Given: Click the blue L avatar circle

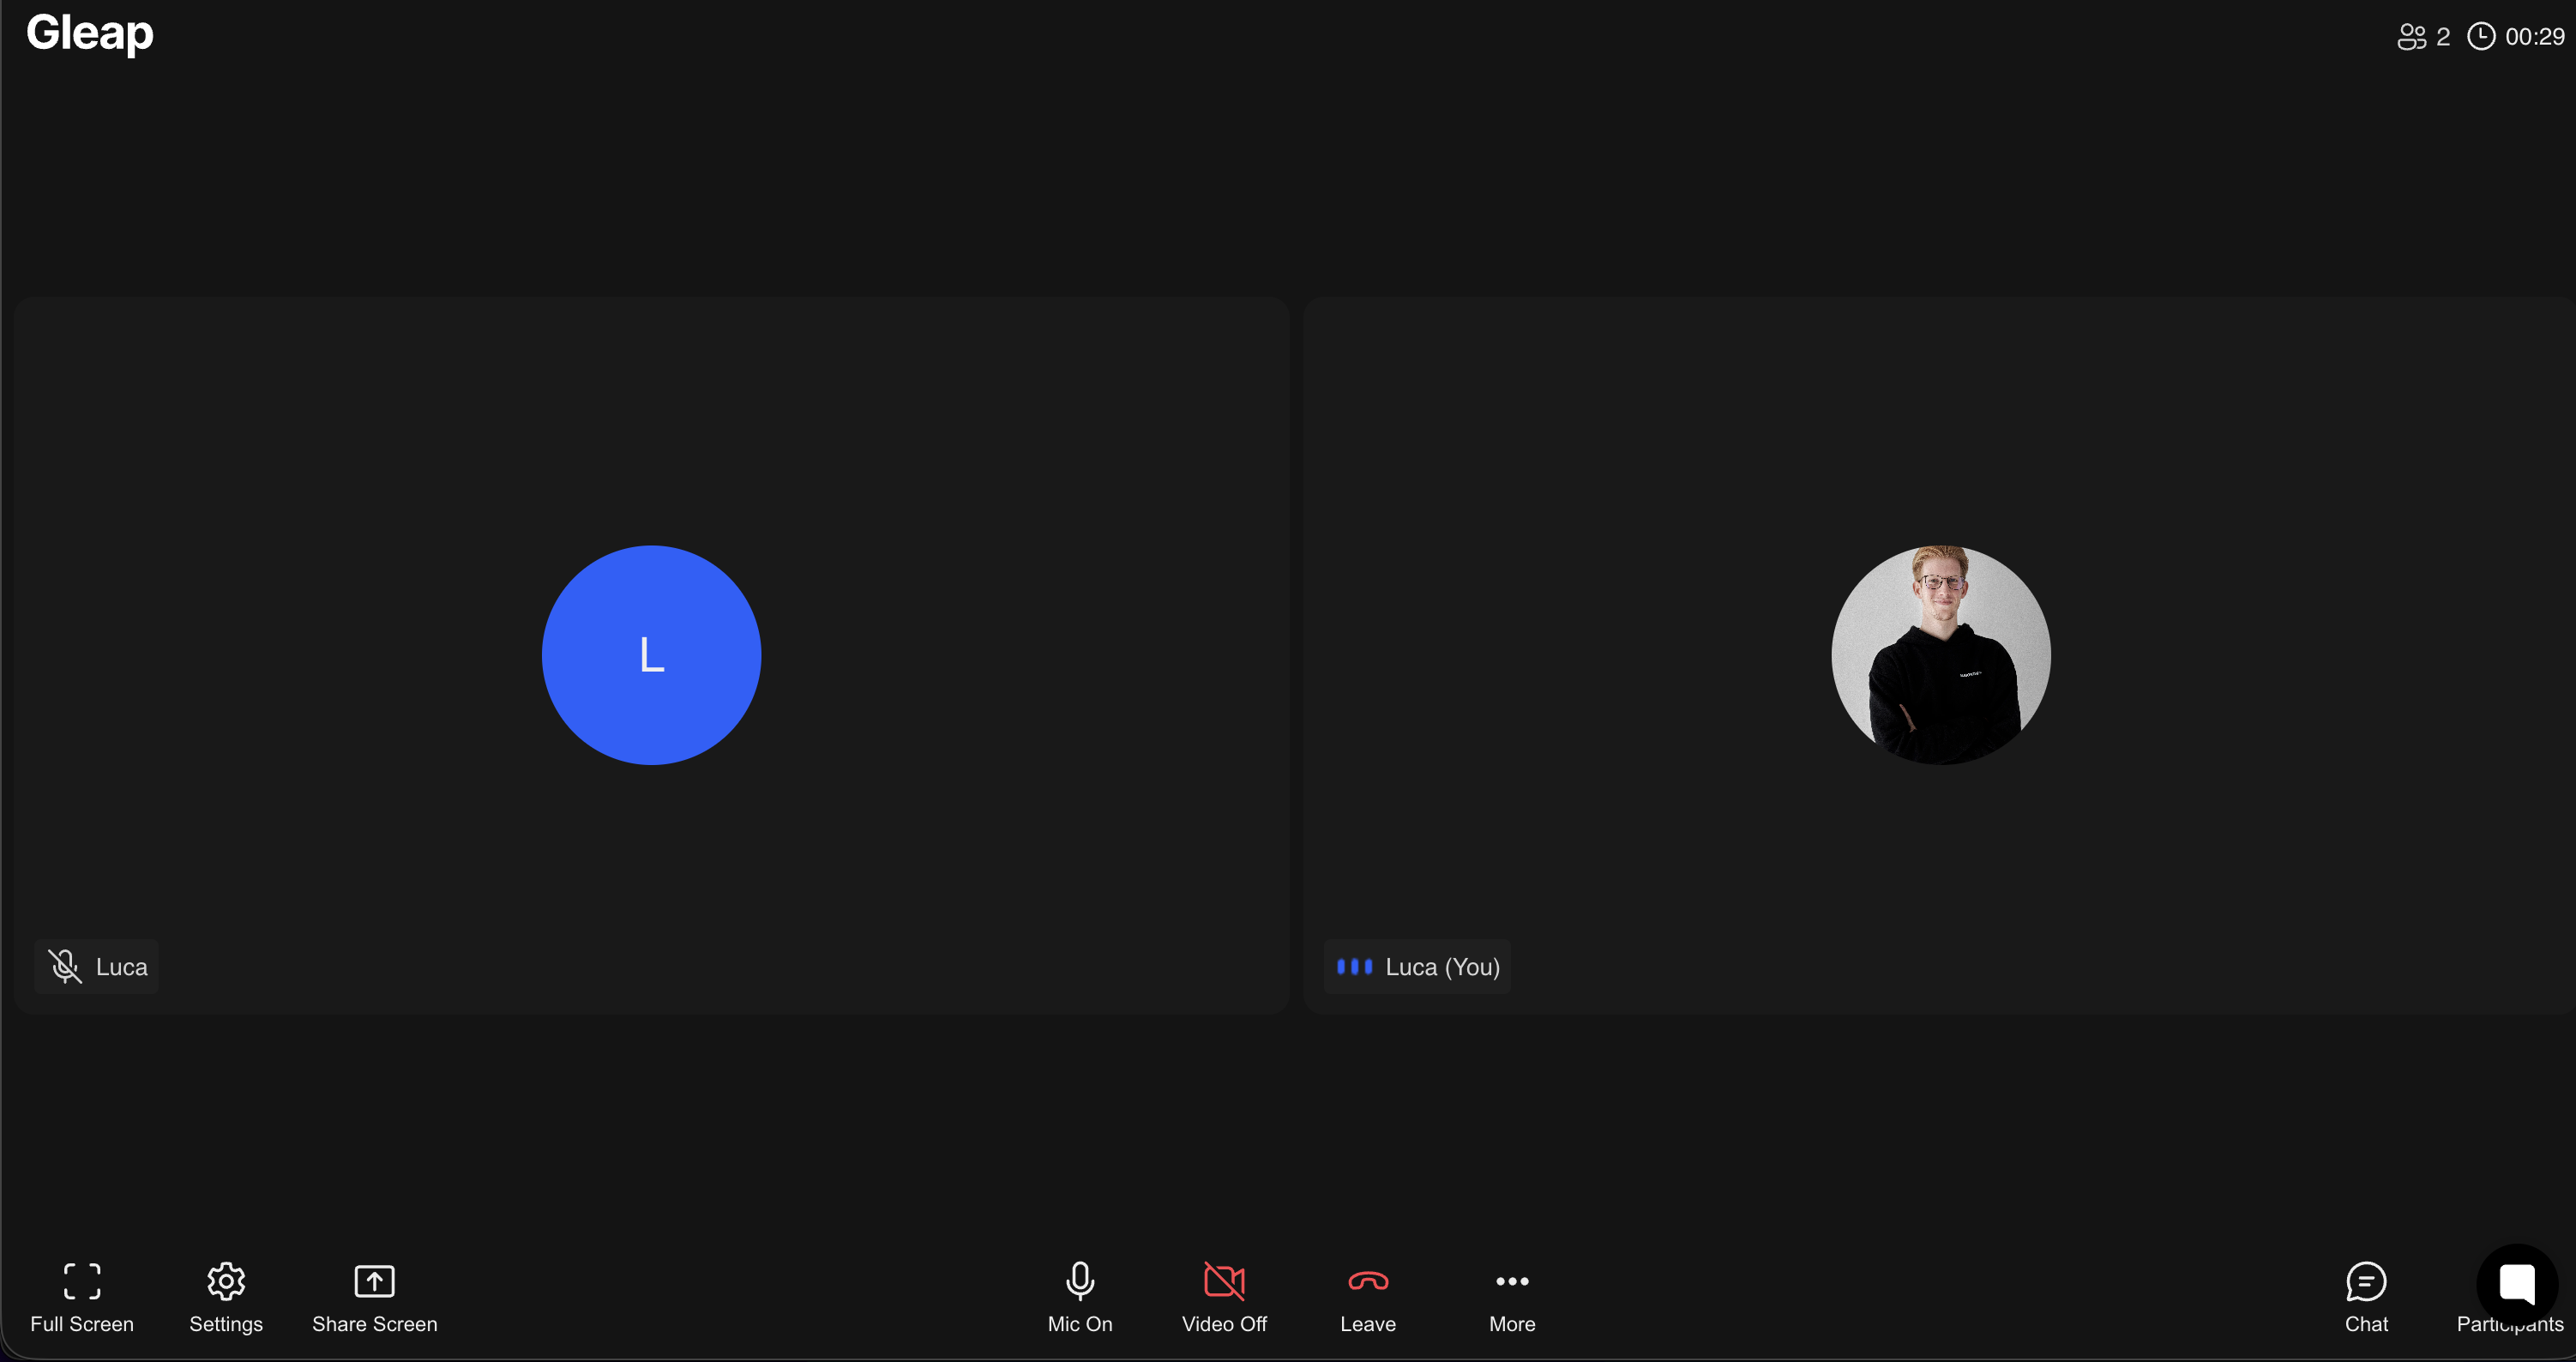Looking at the screenshot, I should coord(651,655).
